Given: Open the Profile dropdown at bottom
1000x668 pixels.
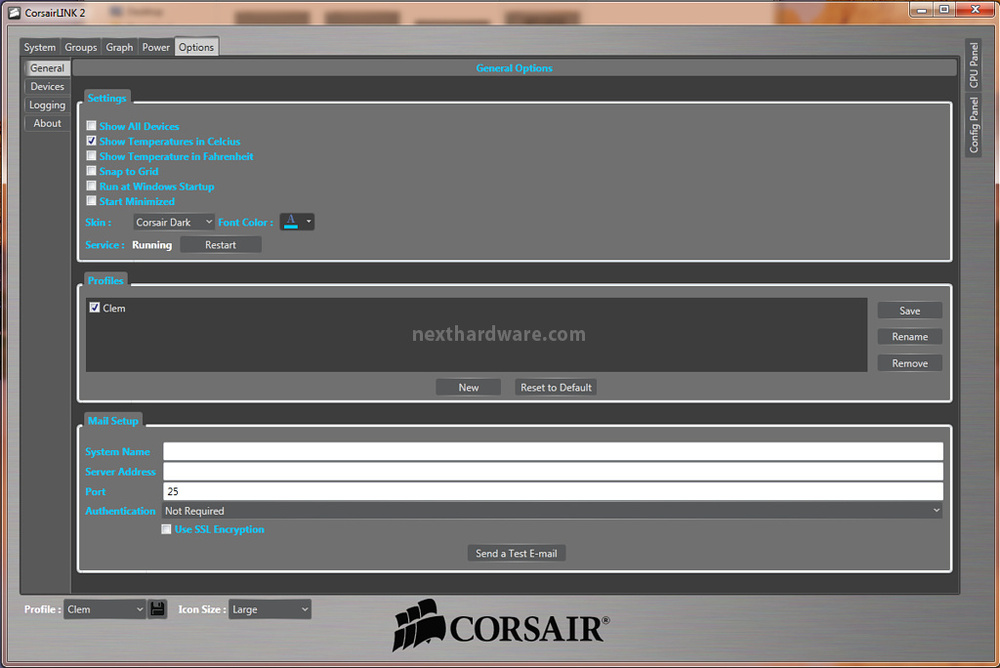Looking at the screenshot, I should [105, 609].
